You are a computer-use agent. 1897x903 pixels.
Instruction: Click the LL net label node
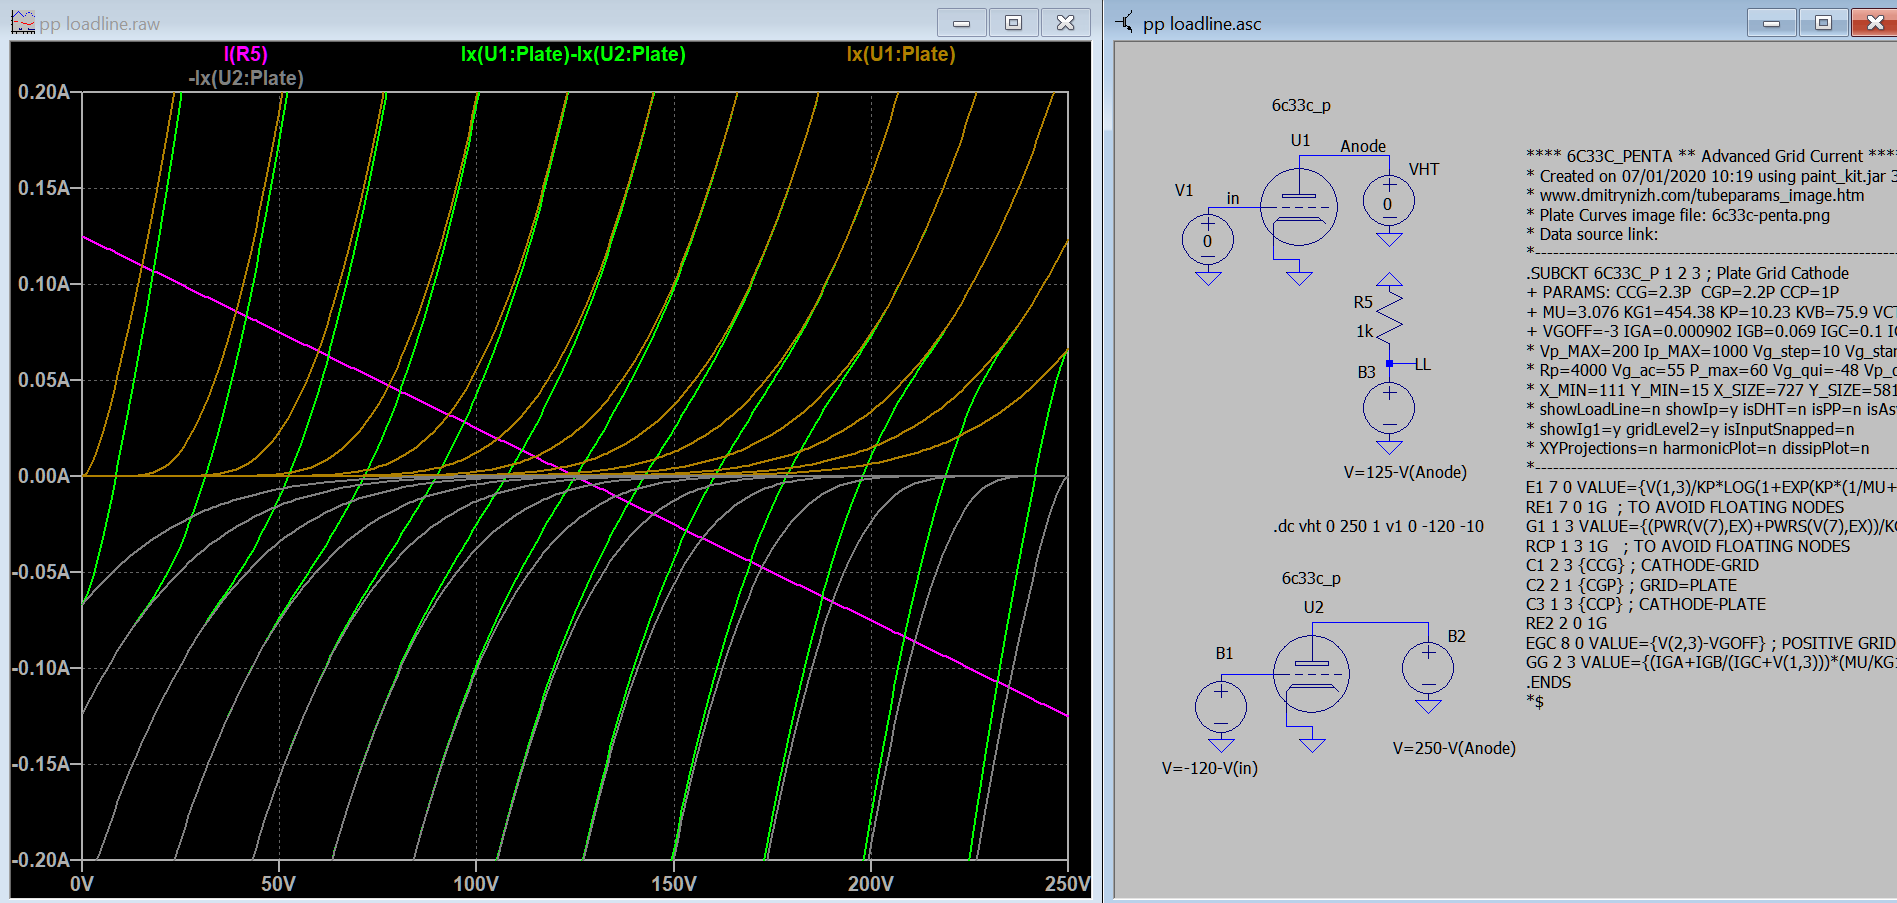pyautogui.click(x=1422, y=364)
